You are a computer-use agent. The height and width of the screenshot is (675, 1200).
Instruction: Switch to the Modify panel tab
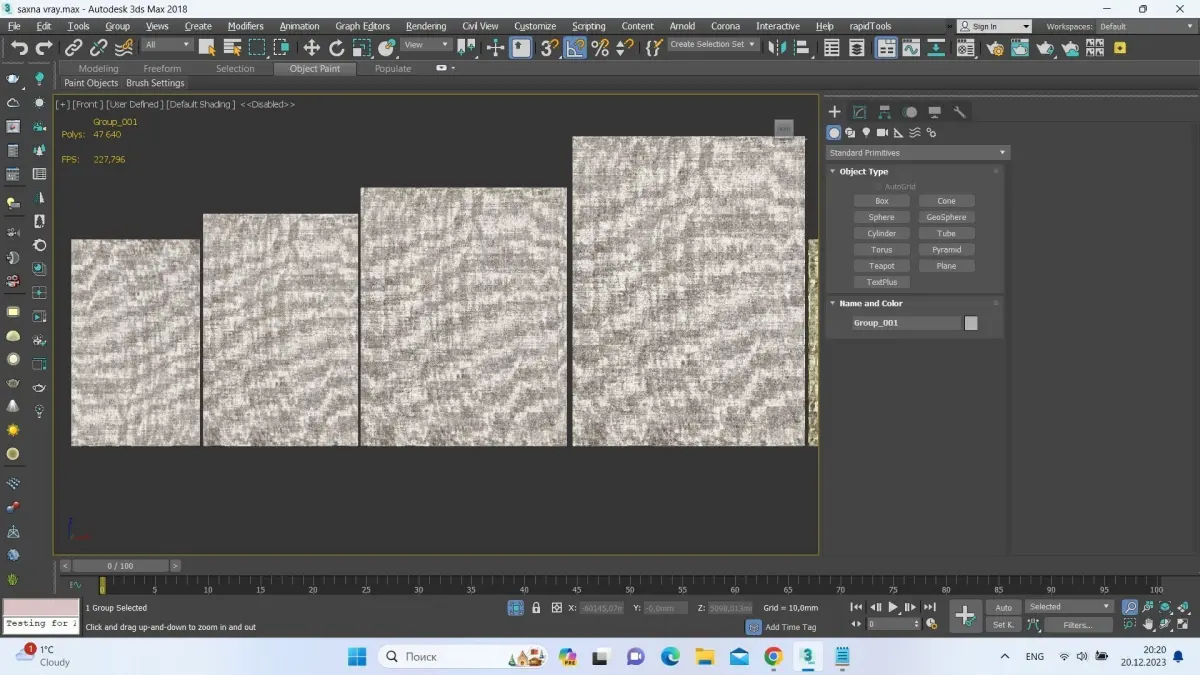[x=859, y=112]
